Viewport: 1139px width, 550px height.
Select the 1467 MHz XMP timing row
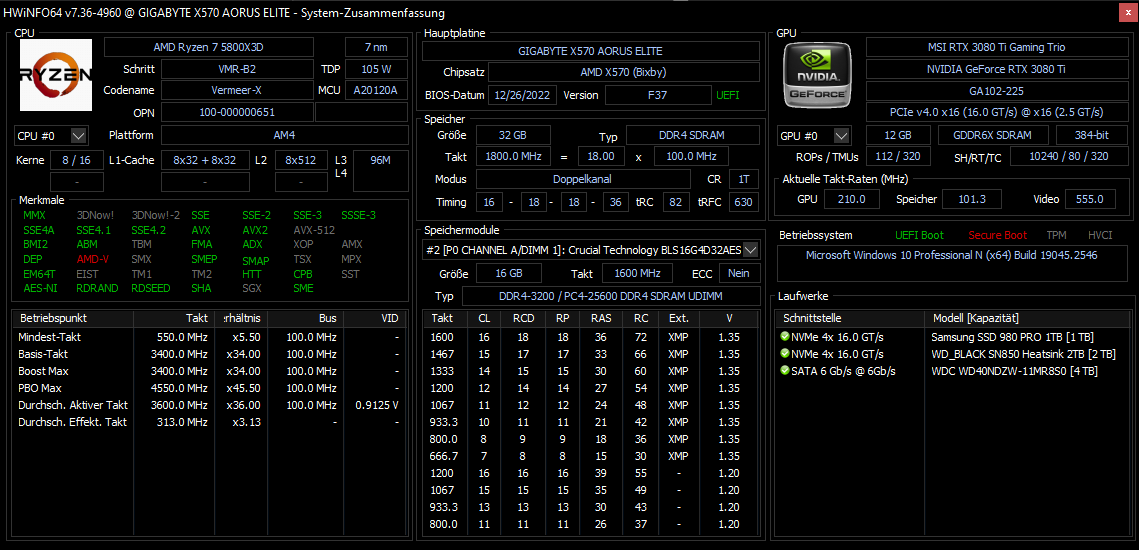[591, 354]
